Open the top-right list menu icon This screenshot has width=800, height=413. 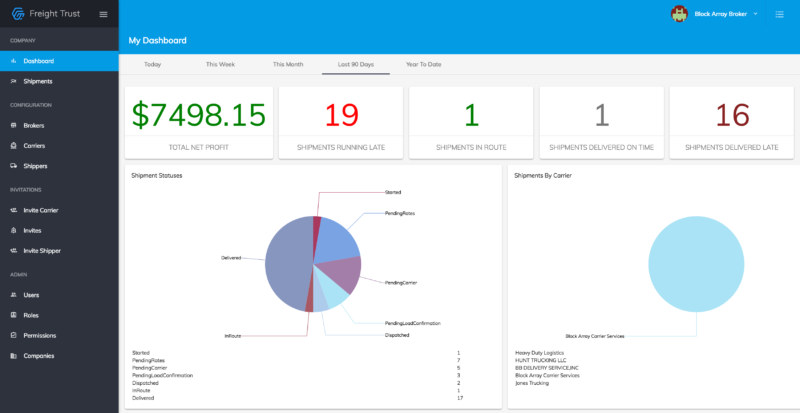(780, 14)
